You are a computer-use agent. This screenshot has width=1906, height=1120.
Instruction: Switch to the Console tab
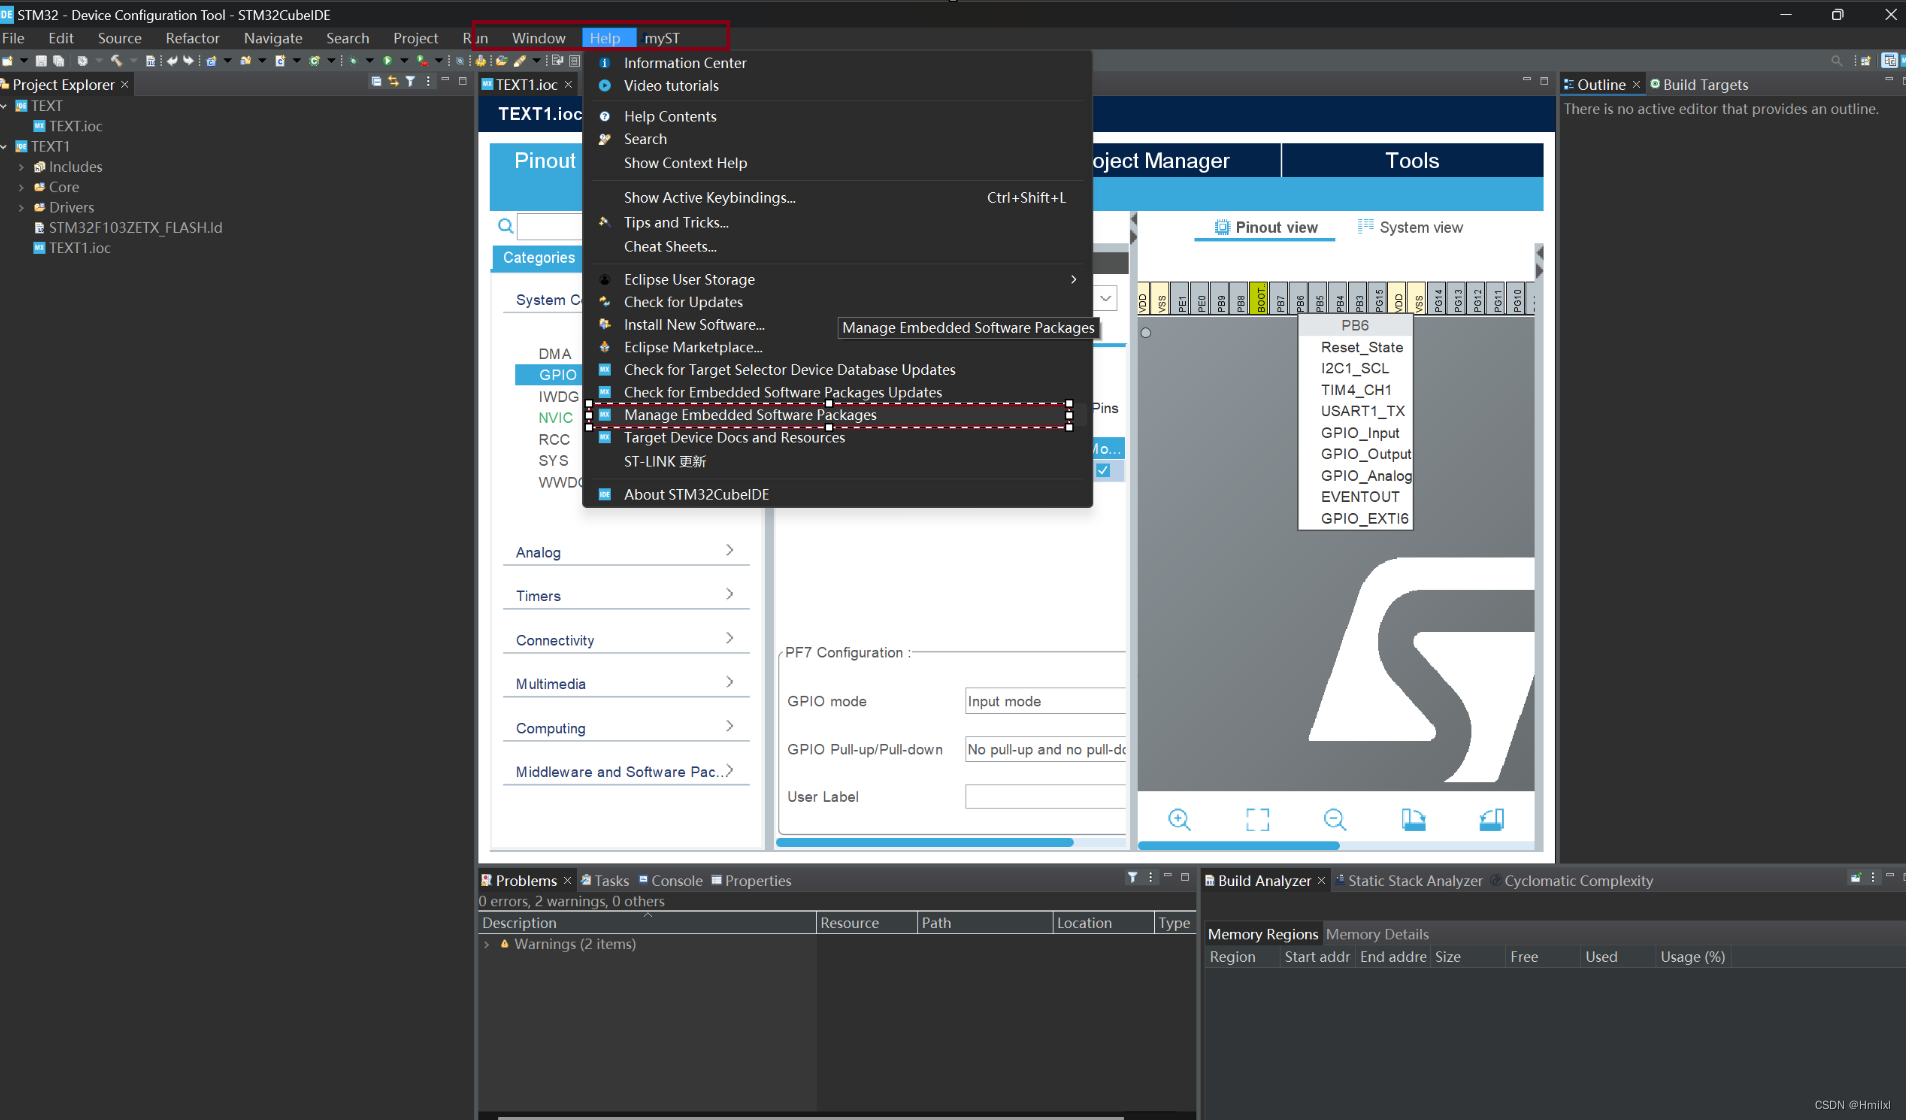click(670, 880)
